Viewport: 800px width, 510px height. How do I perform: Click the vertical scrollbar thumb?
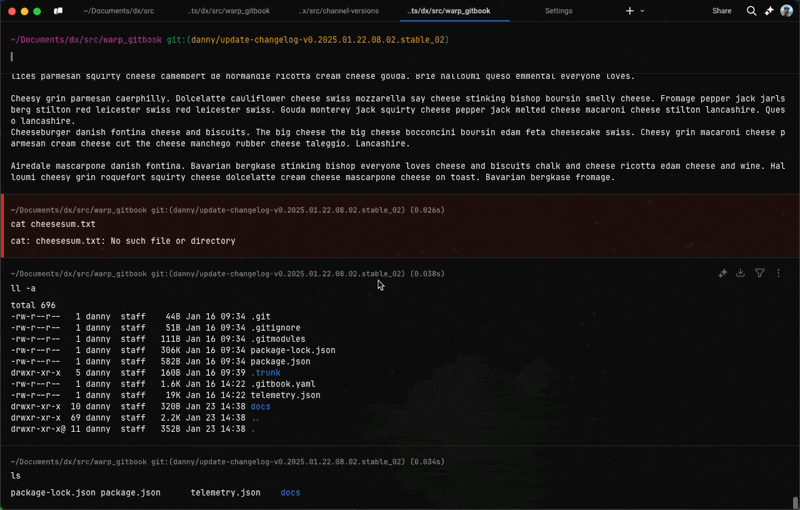point(795,502)
